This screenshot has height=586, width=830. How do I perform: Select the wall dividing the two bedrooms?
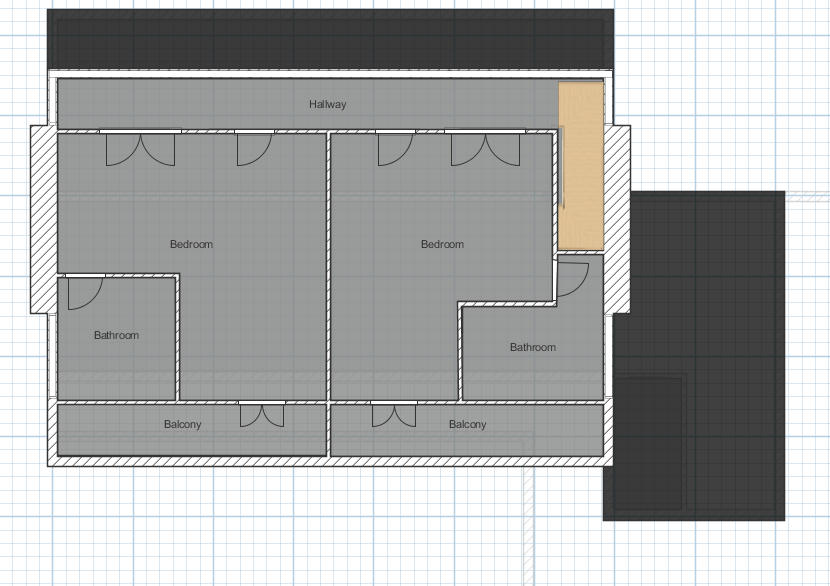pos(328,265)
